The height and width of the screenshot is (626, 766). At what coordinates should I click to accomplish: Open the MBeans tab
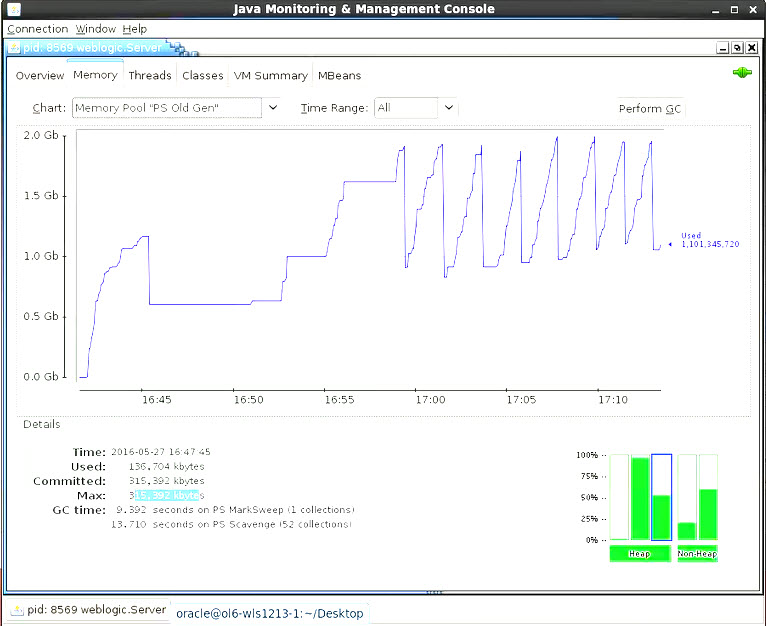click(340, 76)
